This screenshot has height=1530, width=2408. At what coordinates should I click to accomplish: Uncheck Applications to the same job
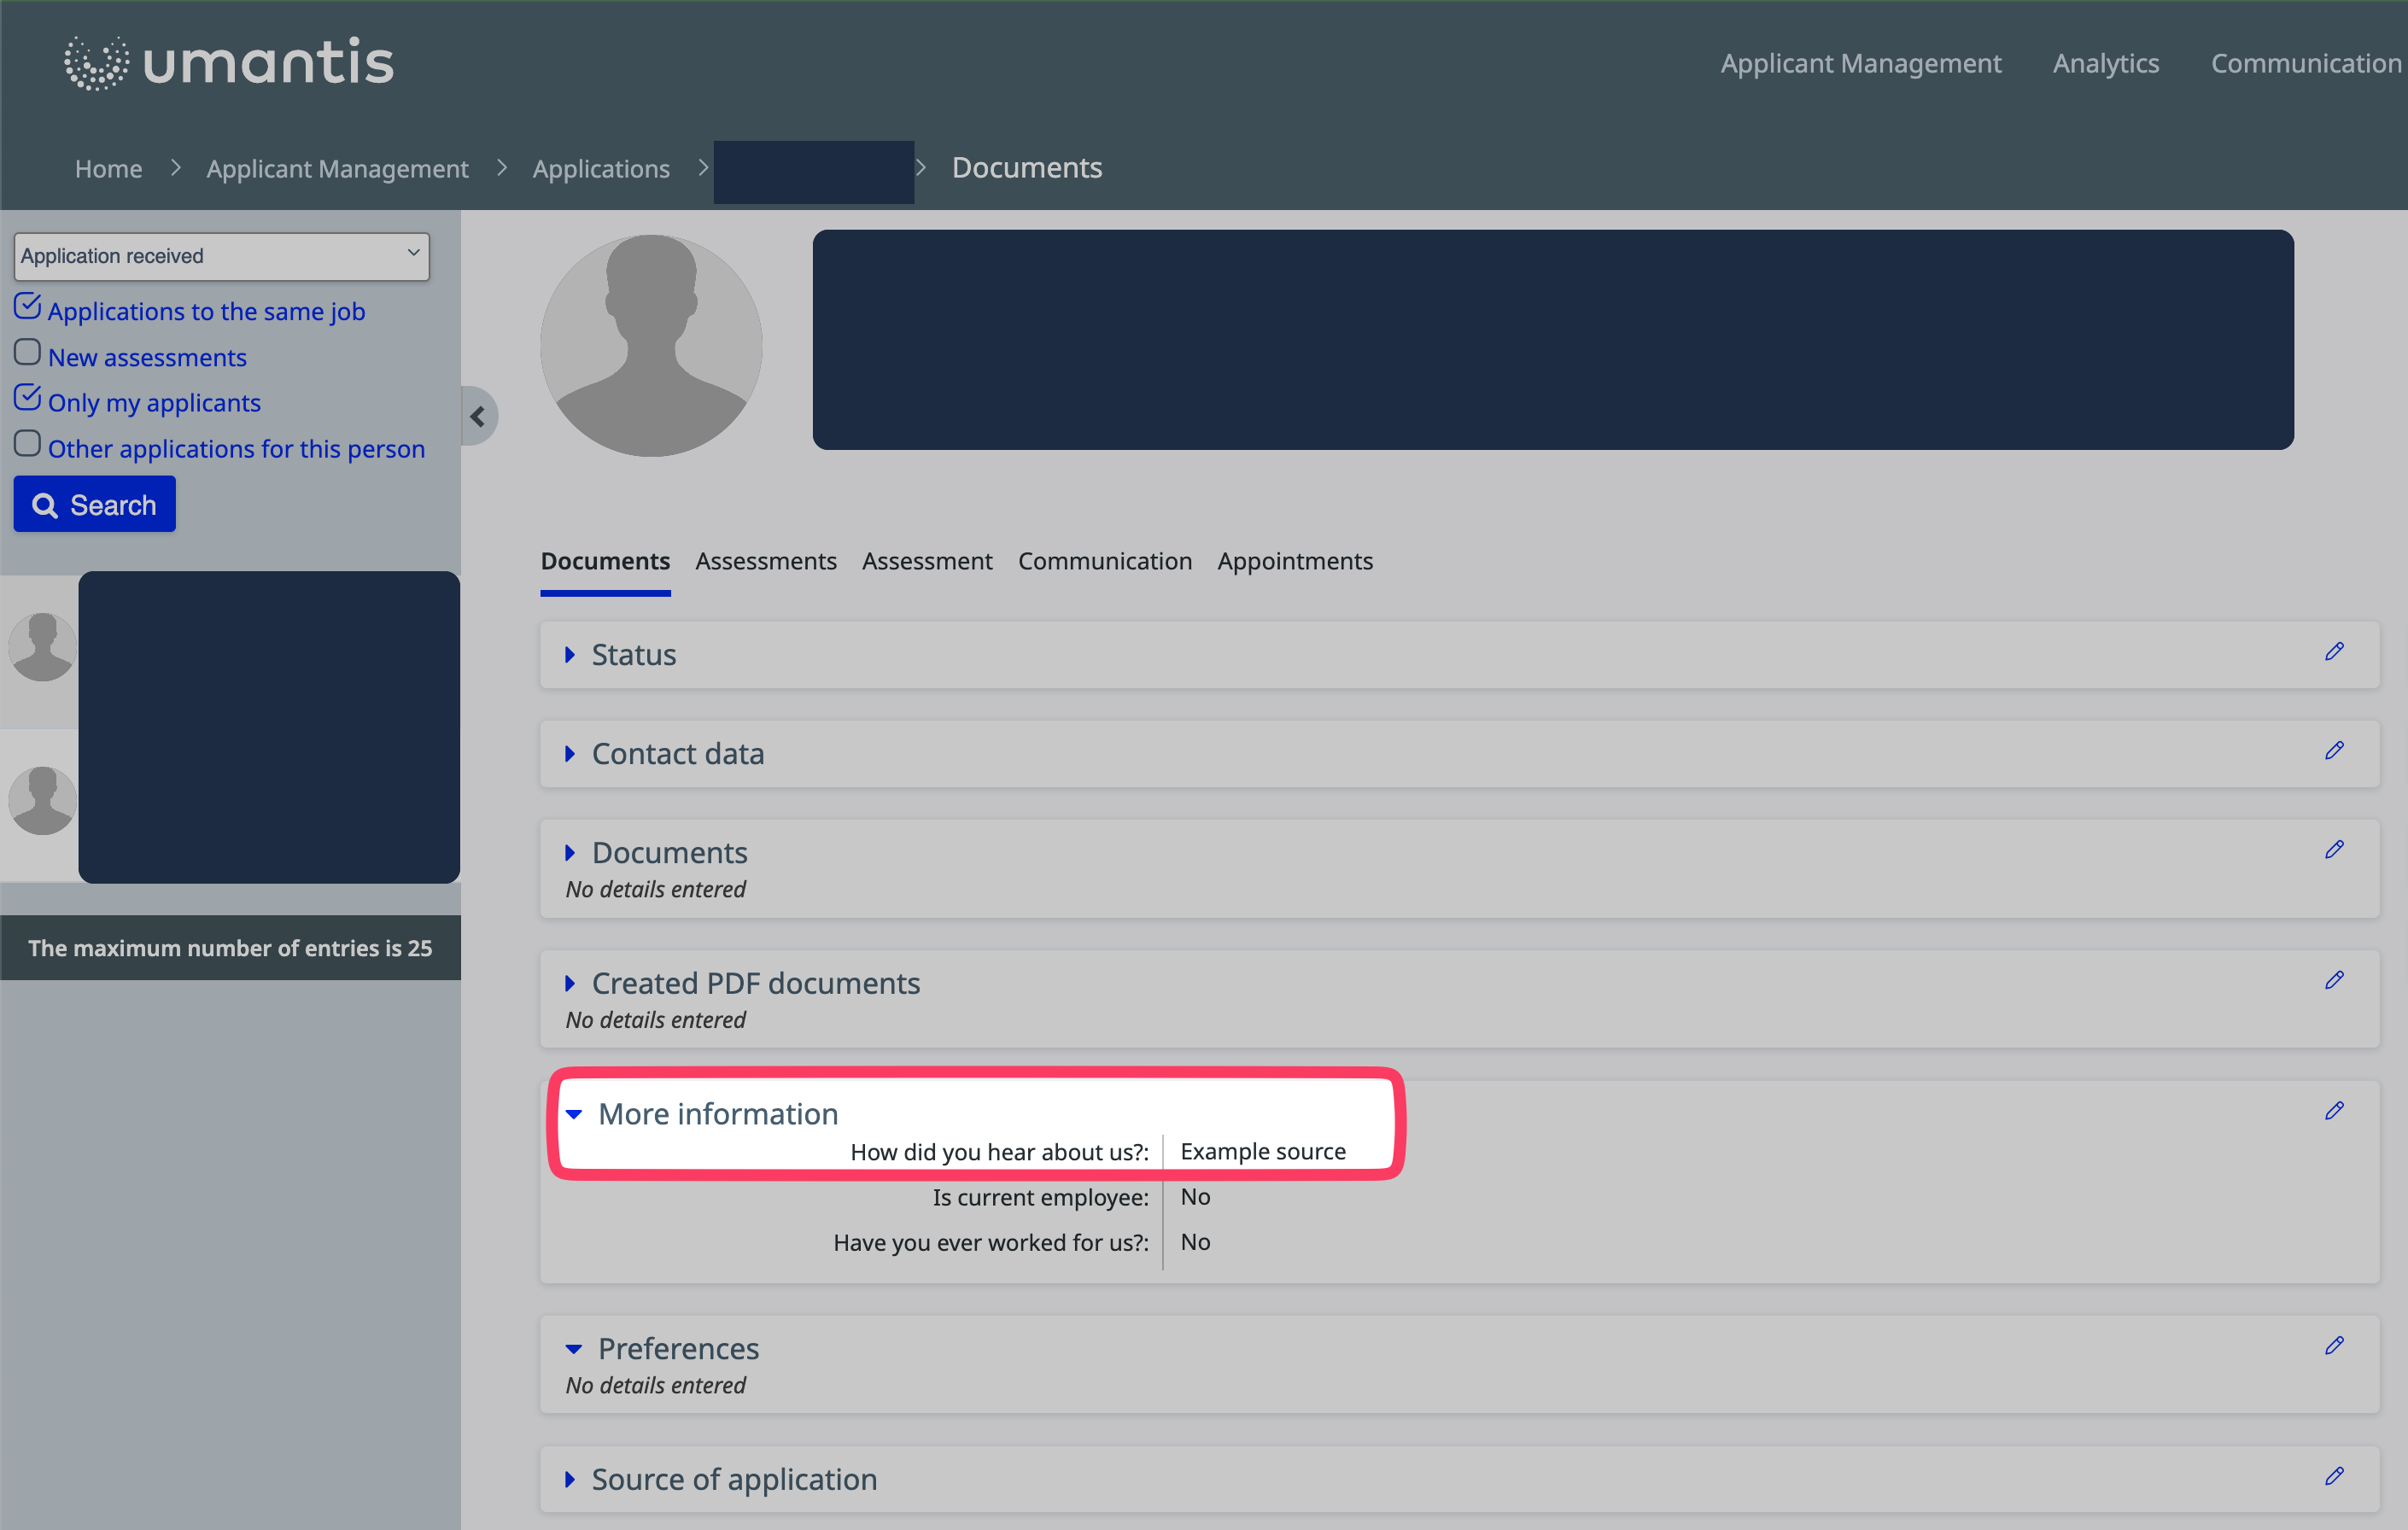27,306
